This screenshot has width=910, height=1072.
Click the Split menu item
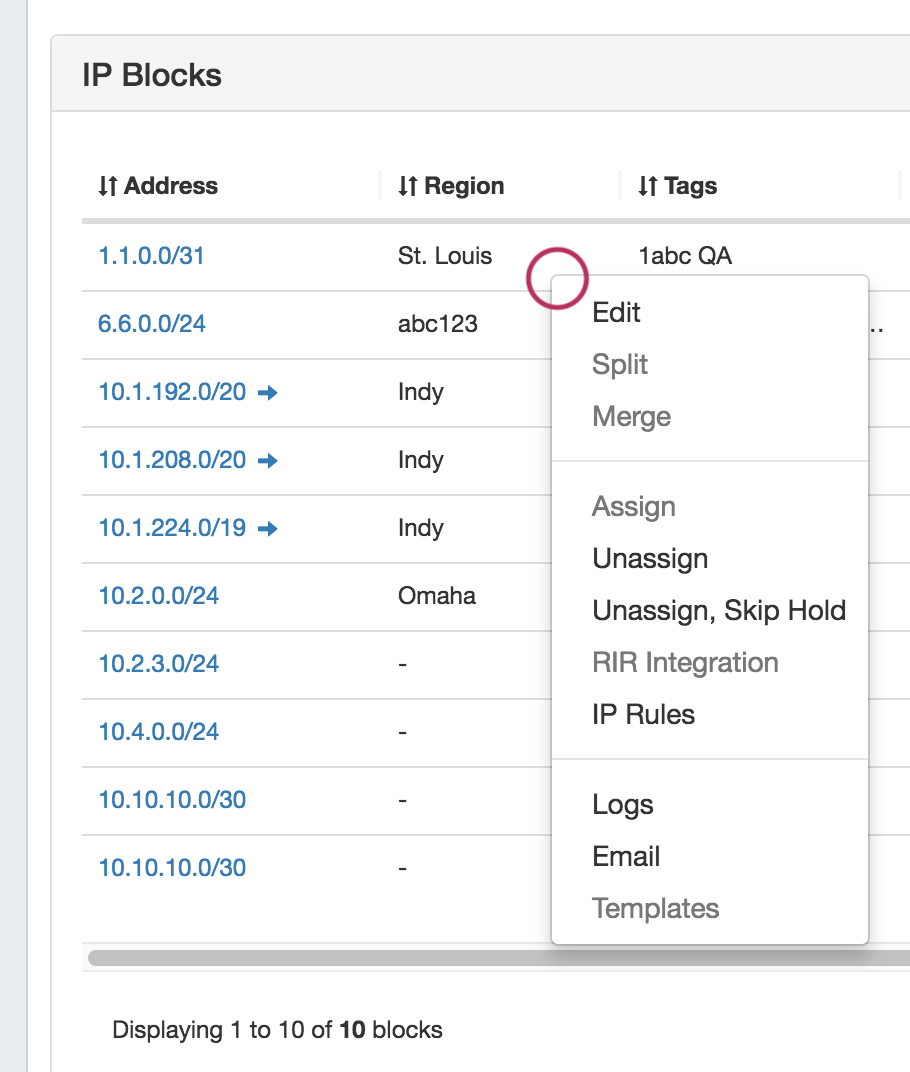coord(620,365)
